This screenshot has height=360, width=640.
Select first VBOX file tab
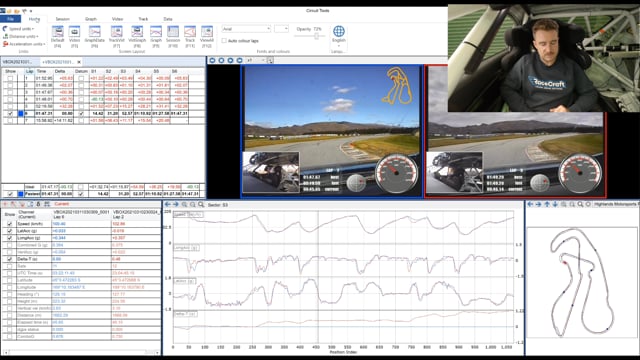(18, 62)
